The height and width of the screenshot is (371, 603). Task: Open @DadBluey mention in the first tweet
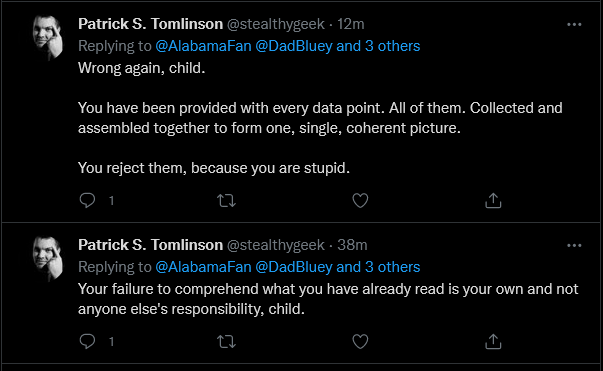(294, 46)
